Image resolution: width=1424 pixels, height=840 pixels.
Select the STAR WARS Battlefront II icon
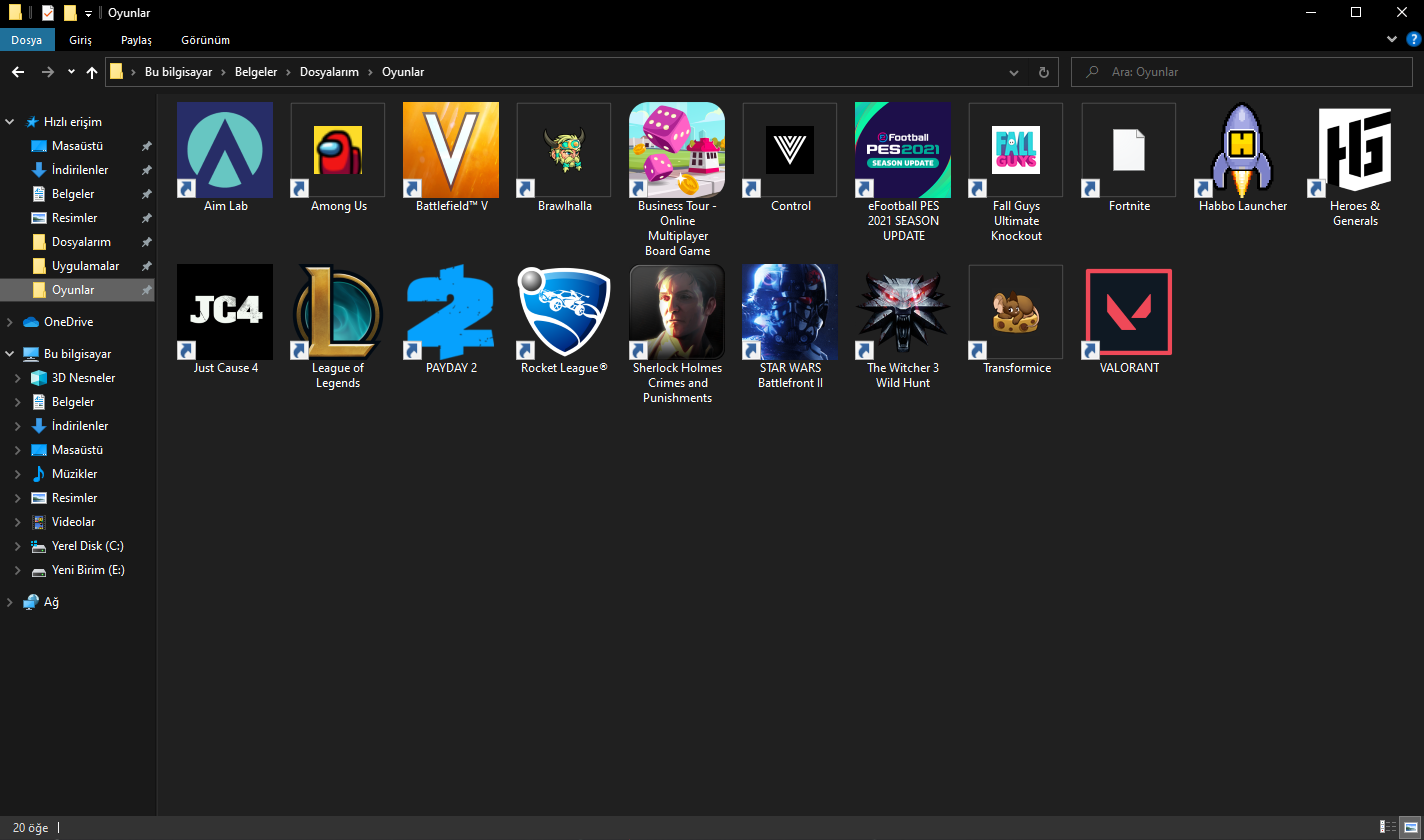click(790, 312)
